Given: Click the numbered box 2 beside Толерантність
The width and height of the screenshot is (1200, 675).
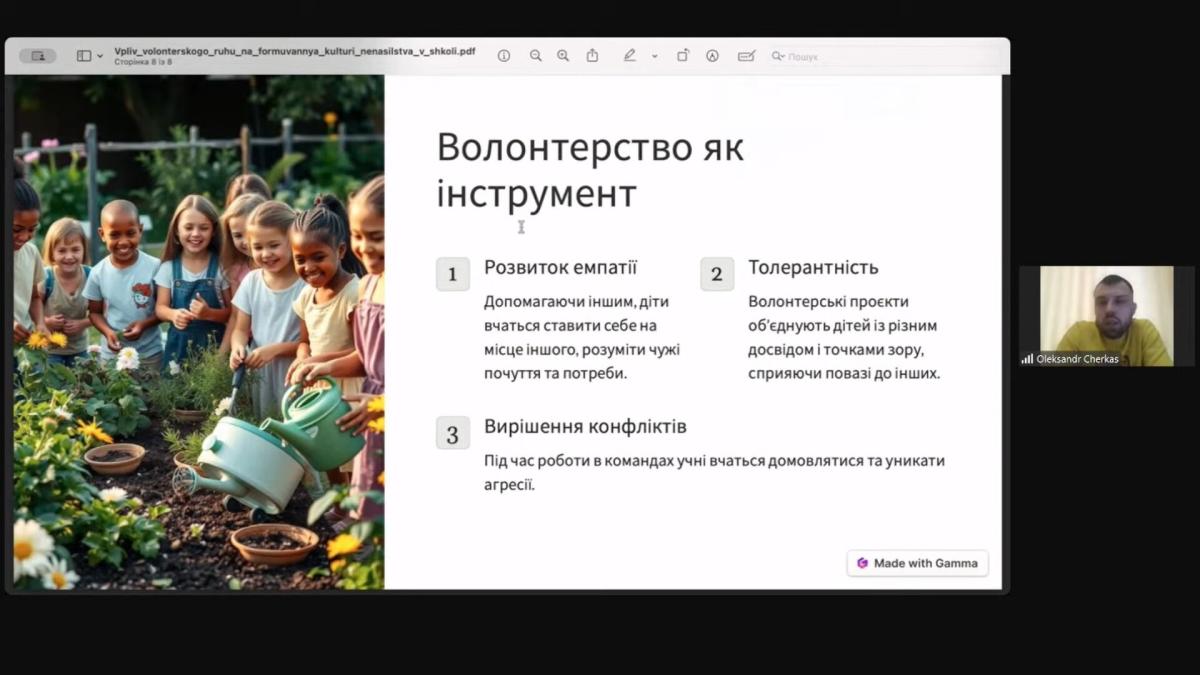Looking at the screenshot, I should (x=717, y=274).
